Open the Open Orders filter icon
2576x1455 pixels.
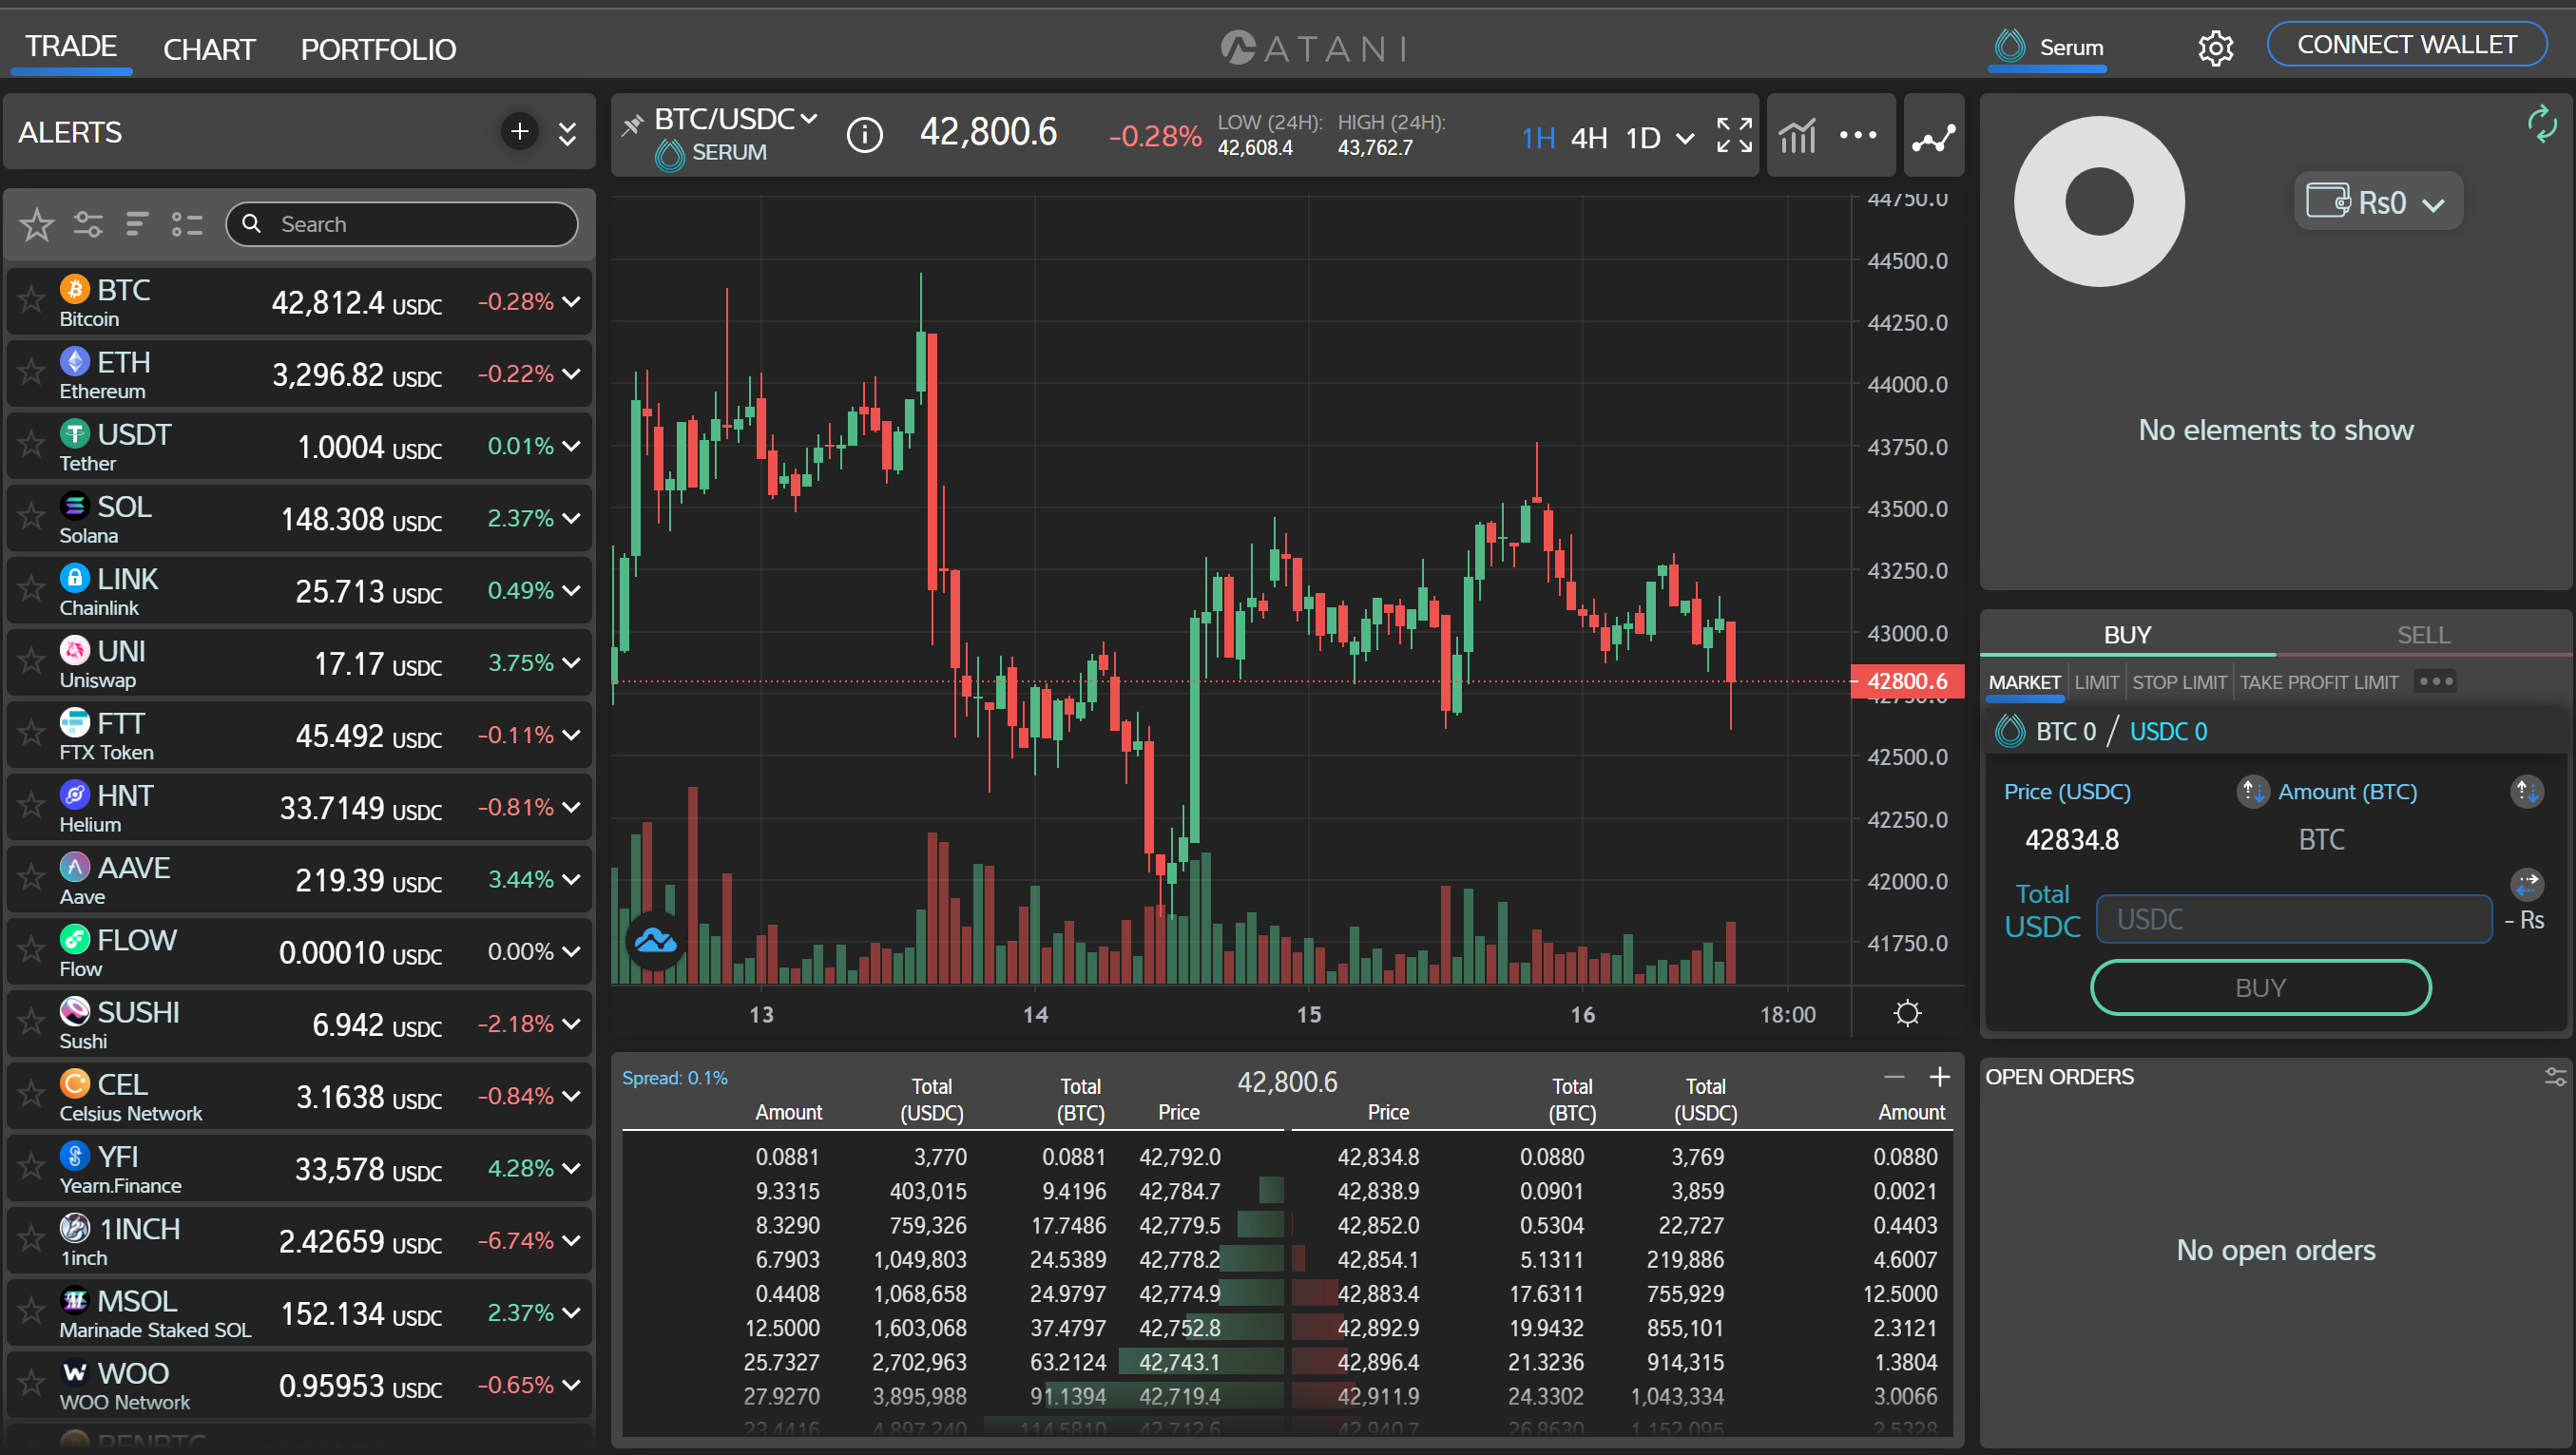coord(2555,1076)
